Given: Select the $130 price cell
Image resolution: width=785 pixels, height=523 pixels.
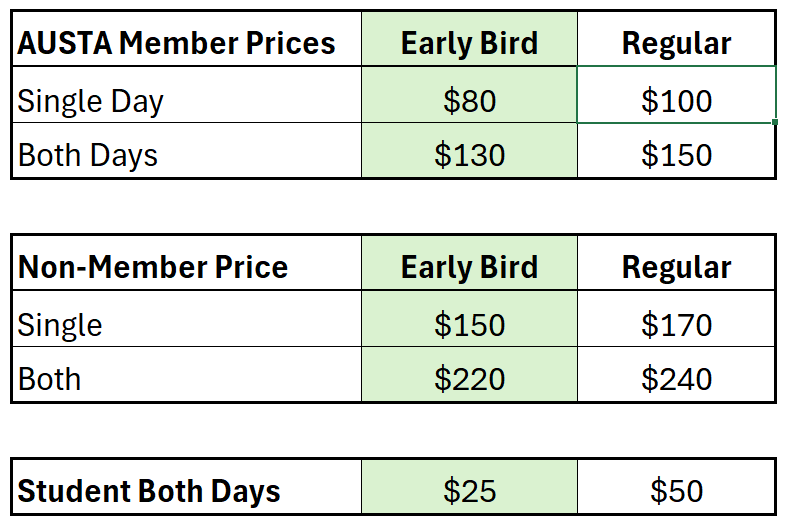Looking at the screenshot, I should (x=469, y=154).
